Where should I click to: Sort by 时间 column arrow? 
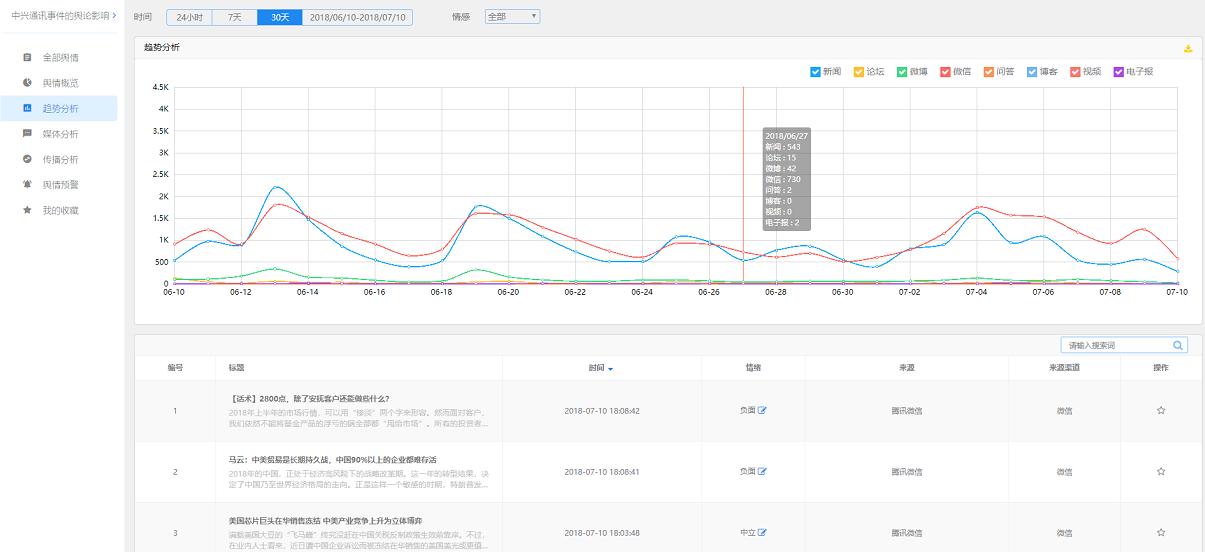[x=610, y=369]
